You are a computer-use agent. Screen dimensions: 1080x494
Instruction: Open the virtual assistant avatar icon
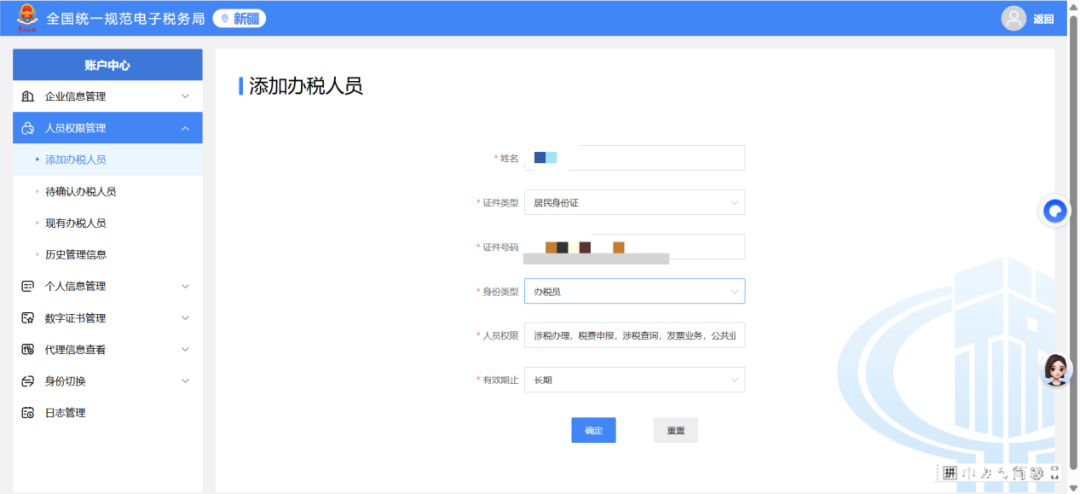pos(1055,370)
